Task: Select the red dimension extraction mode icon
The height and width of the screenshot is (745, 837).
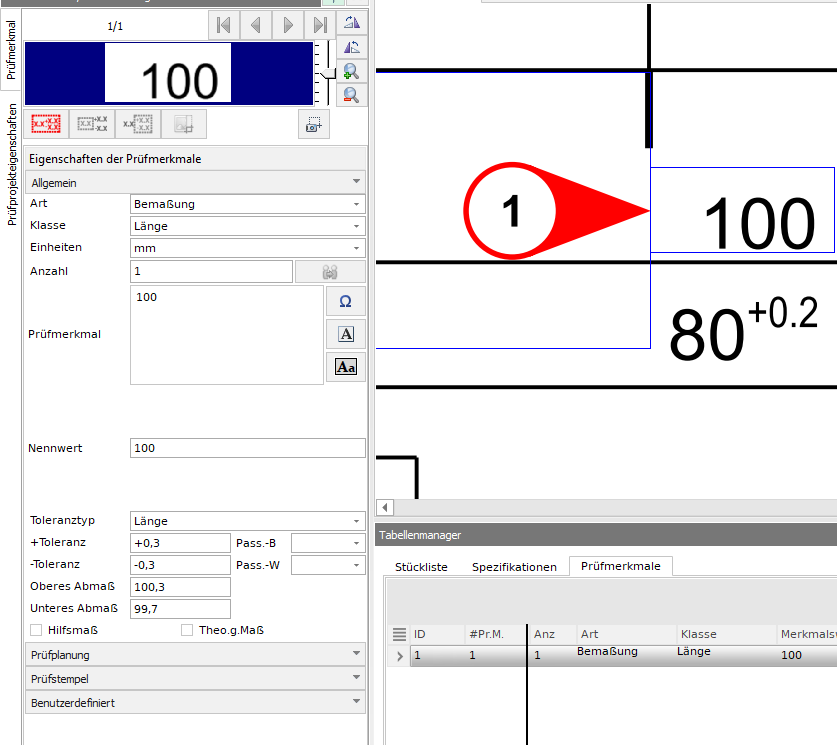Action: [x=46, y=124]
